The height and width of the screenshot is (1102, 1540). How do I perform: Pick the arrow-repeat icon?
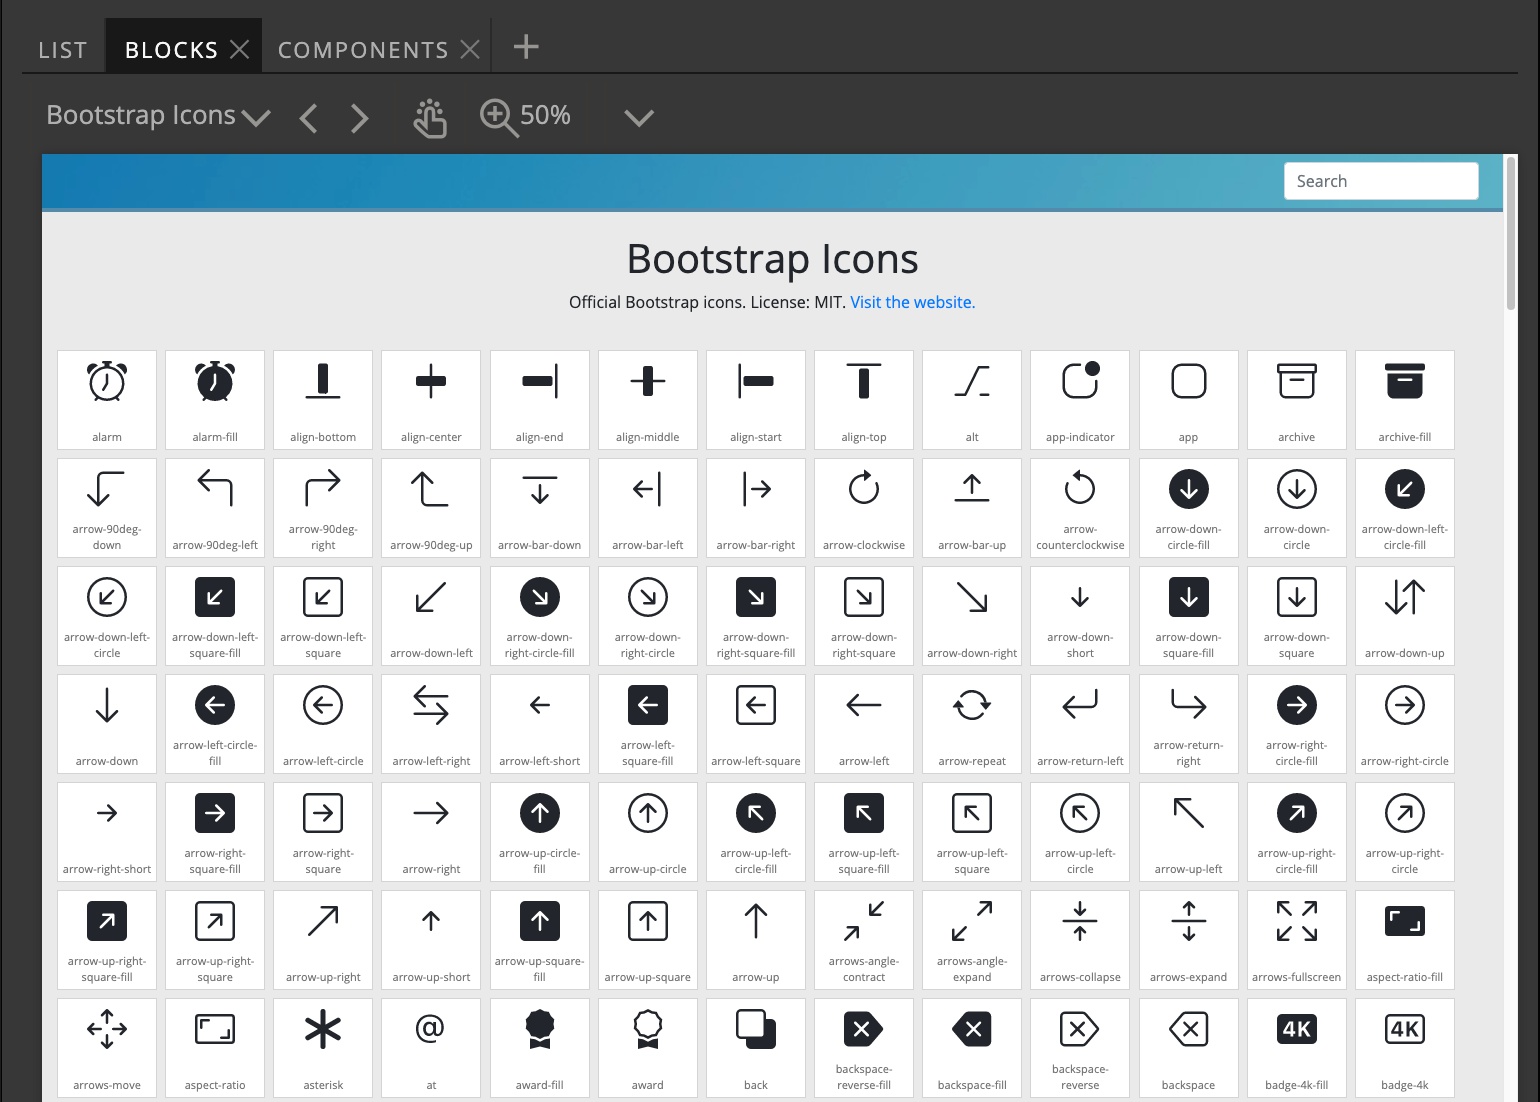point(972,724)
